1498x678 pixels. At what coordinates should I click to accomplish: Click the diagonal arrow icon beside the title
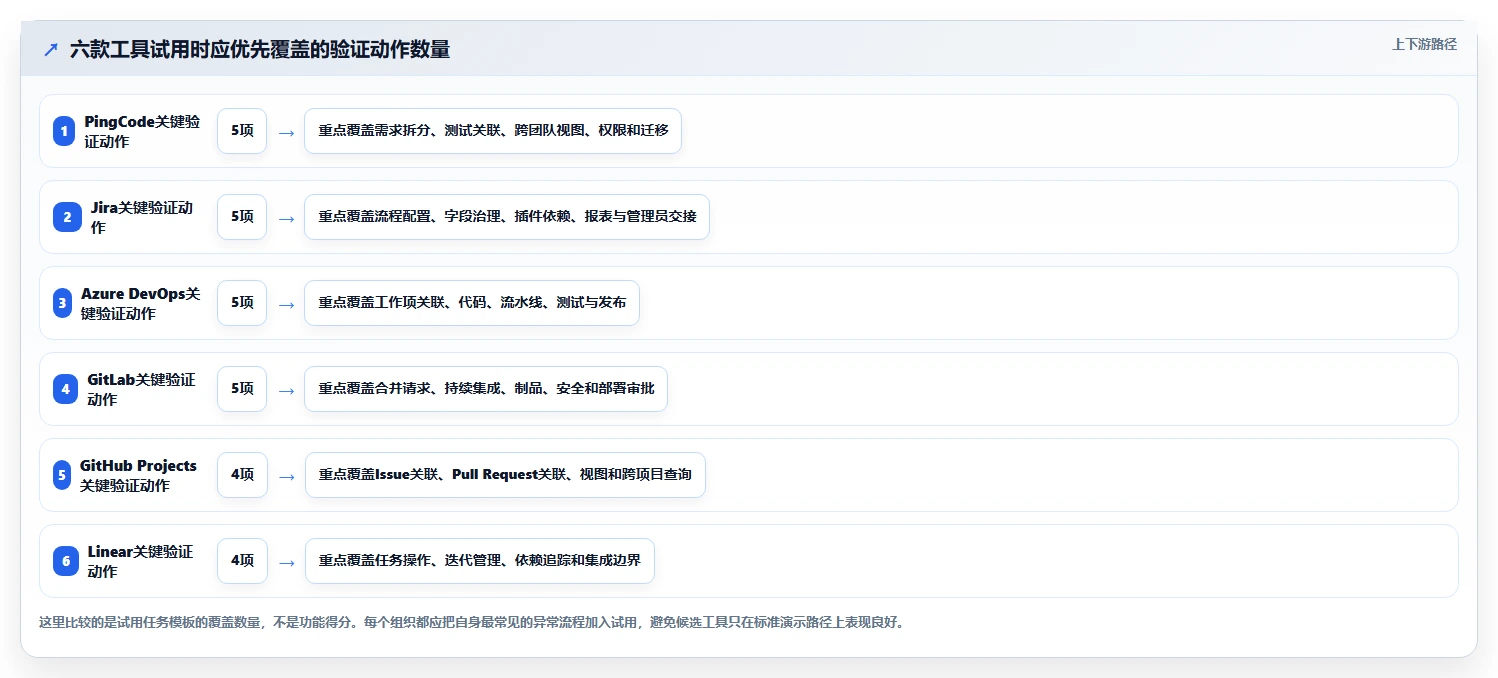[51, 49]
